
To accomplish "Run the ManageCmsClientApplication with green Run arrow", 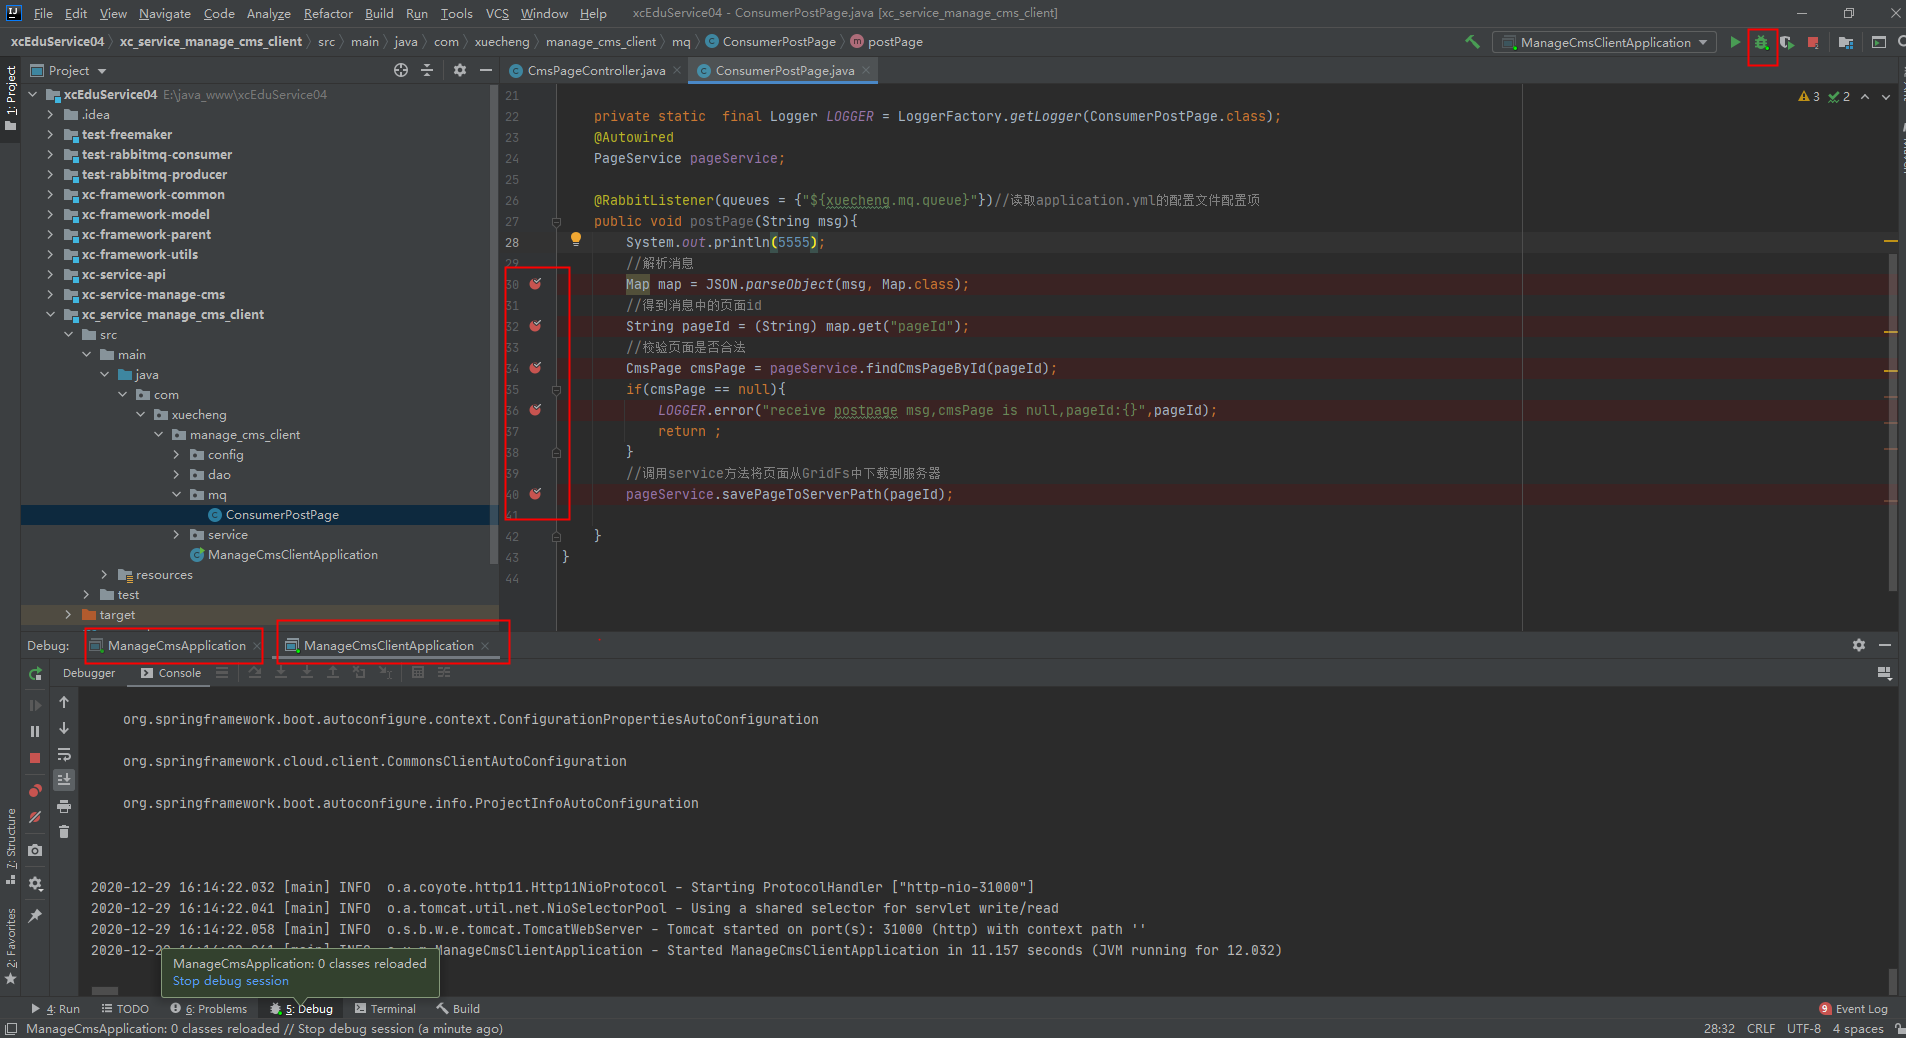I will [1735, 43].
